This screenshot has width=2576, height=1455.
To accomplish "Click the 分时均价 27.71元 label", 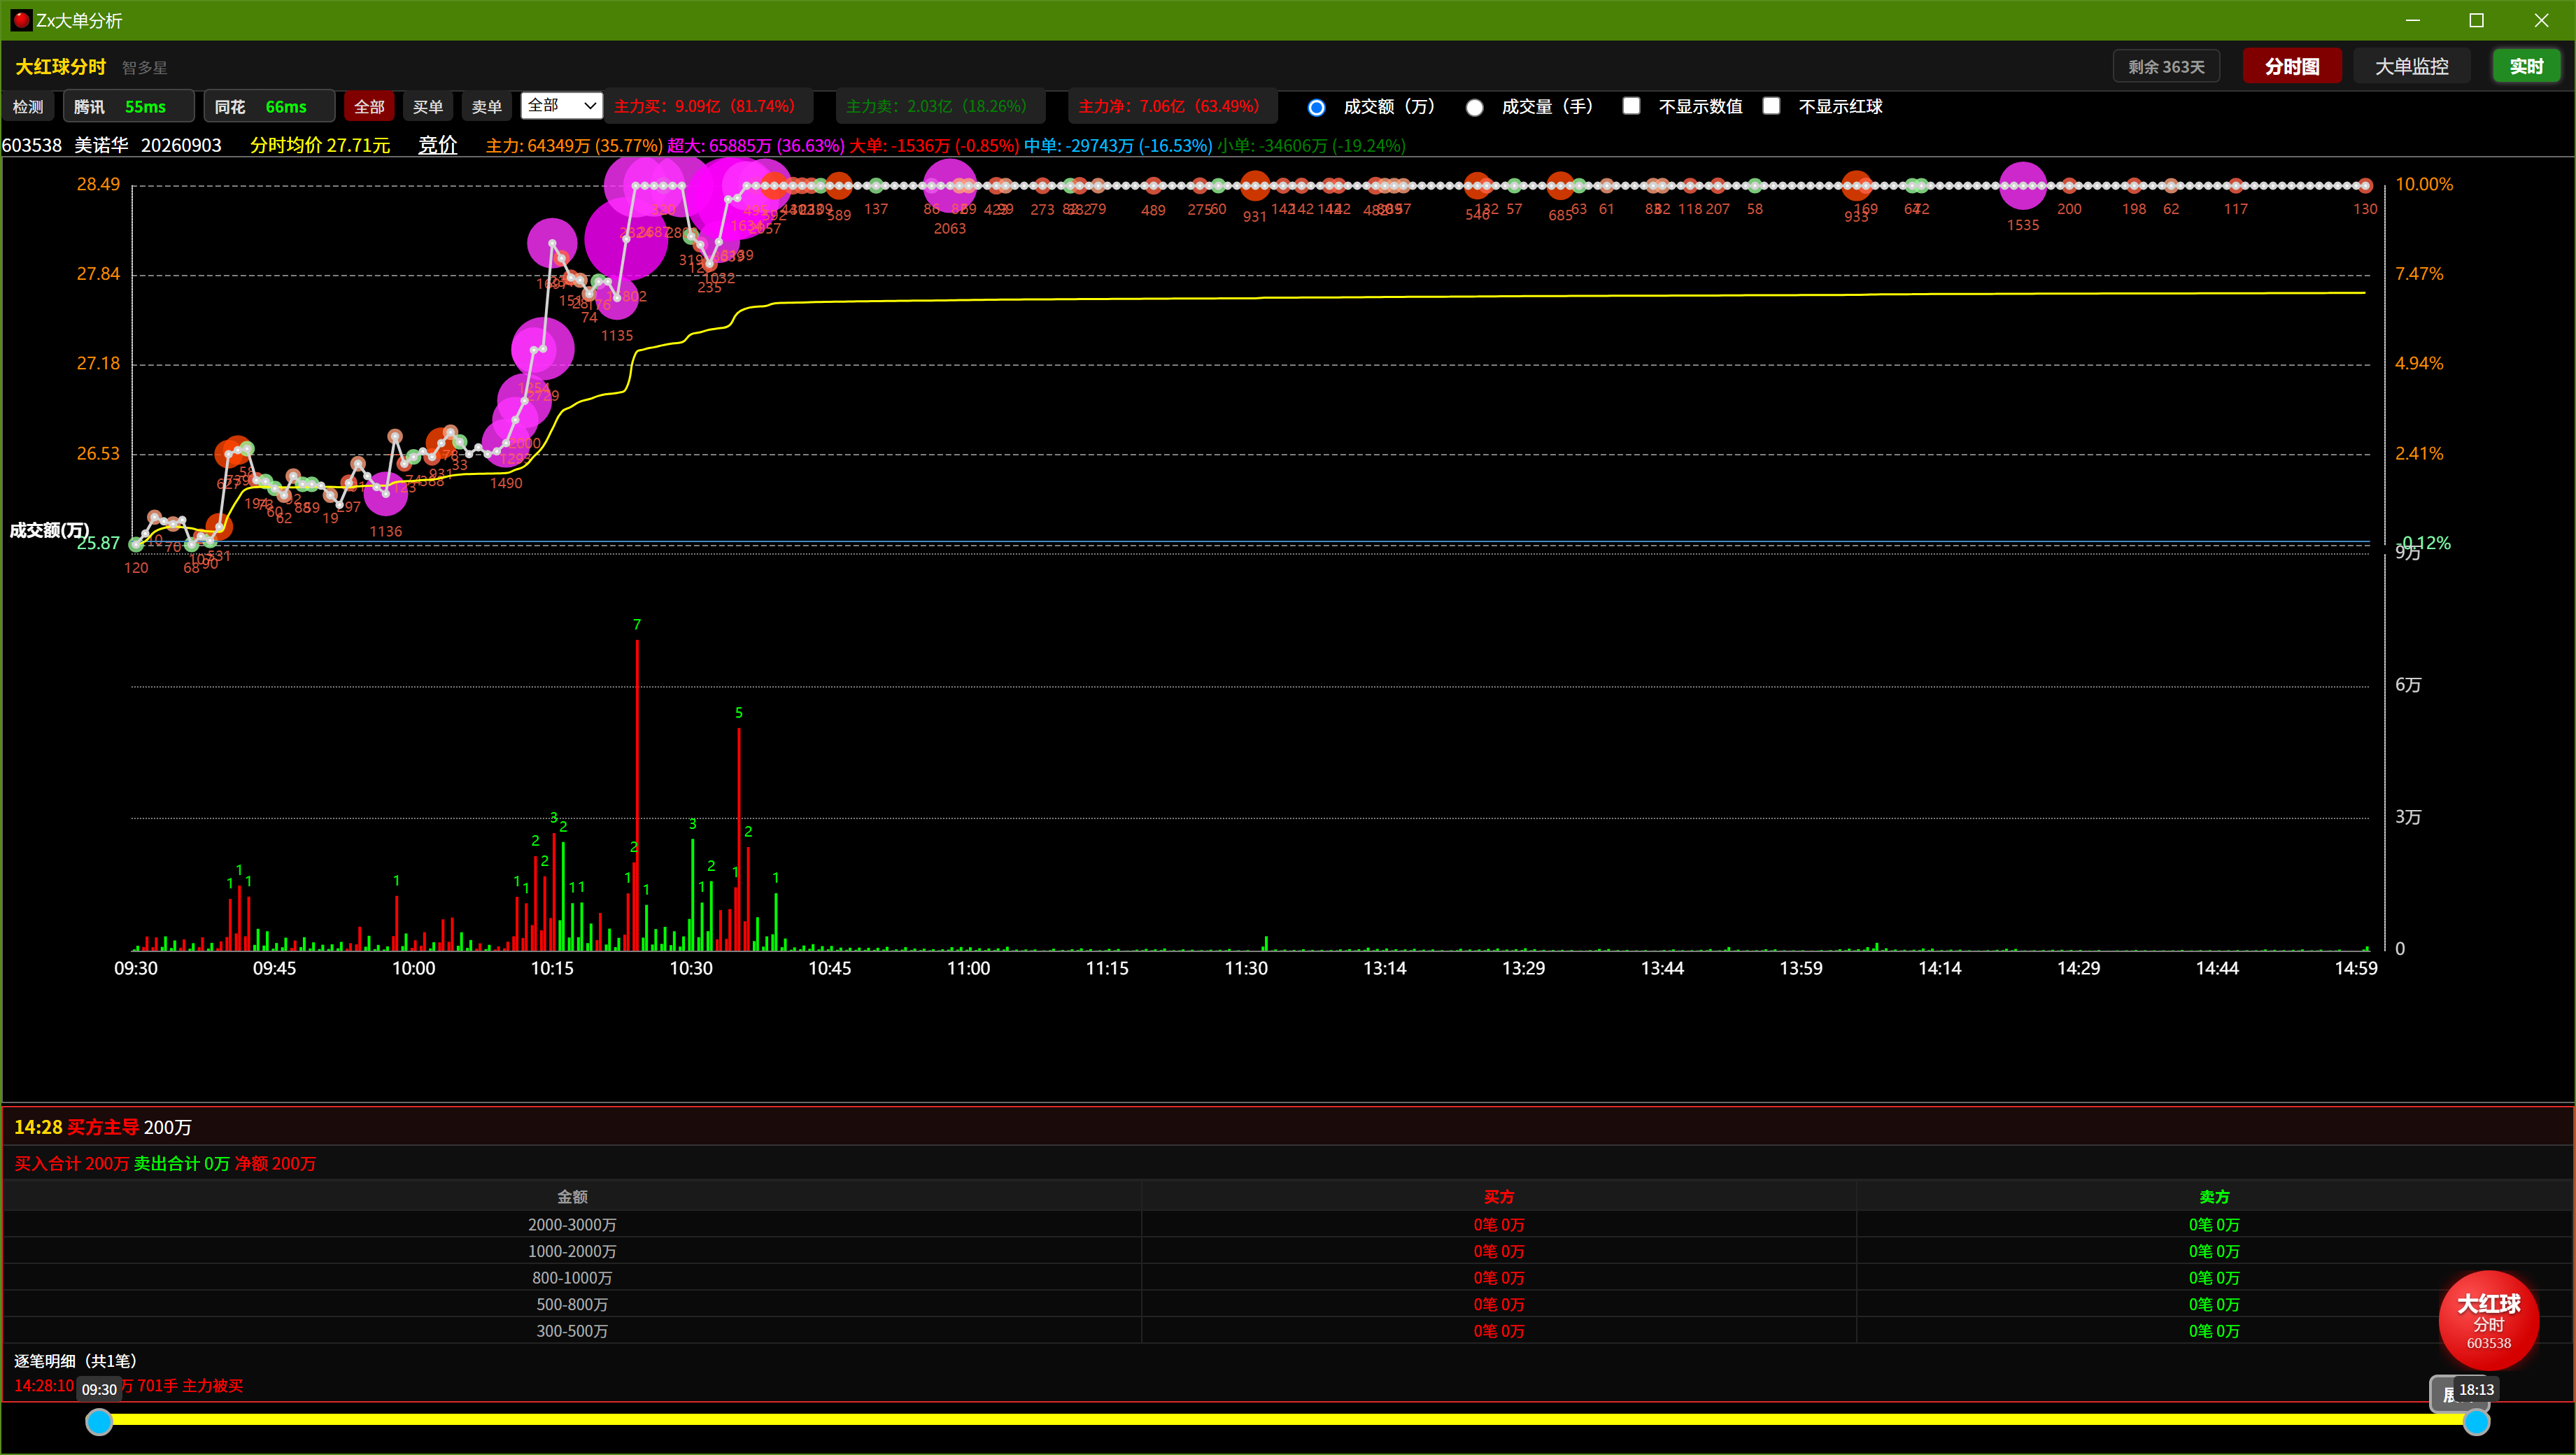I will pos(320,145).
